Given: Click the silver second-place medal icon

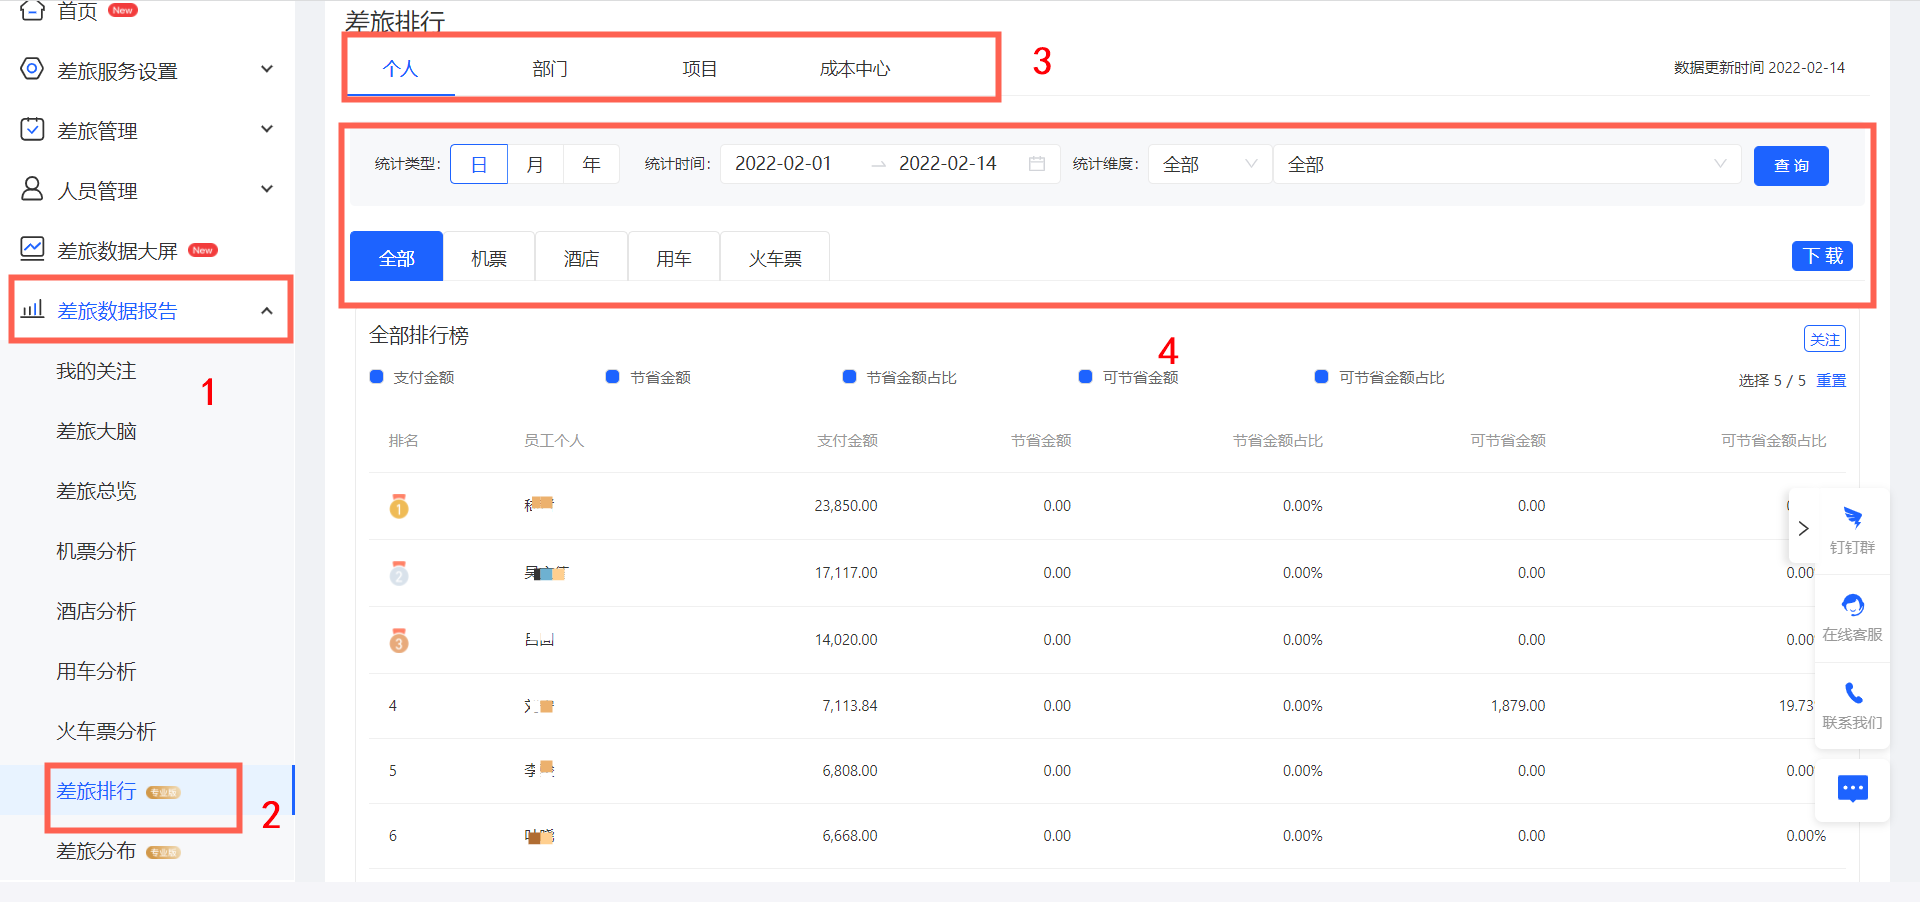Looking at the screenshot, I should tap(399, 573).
